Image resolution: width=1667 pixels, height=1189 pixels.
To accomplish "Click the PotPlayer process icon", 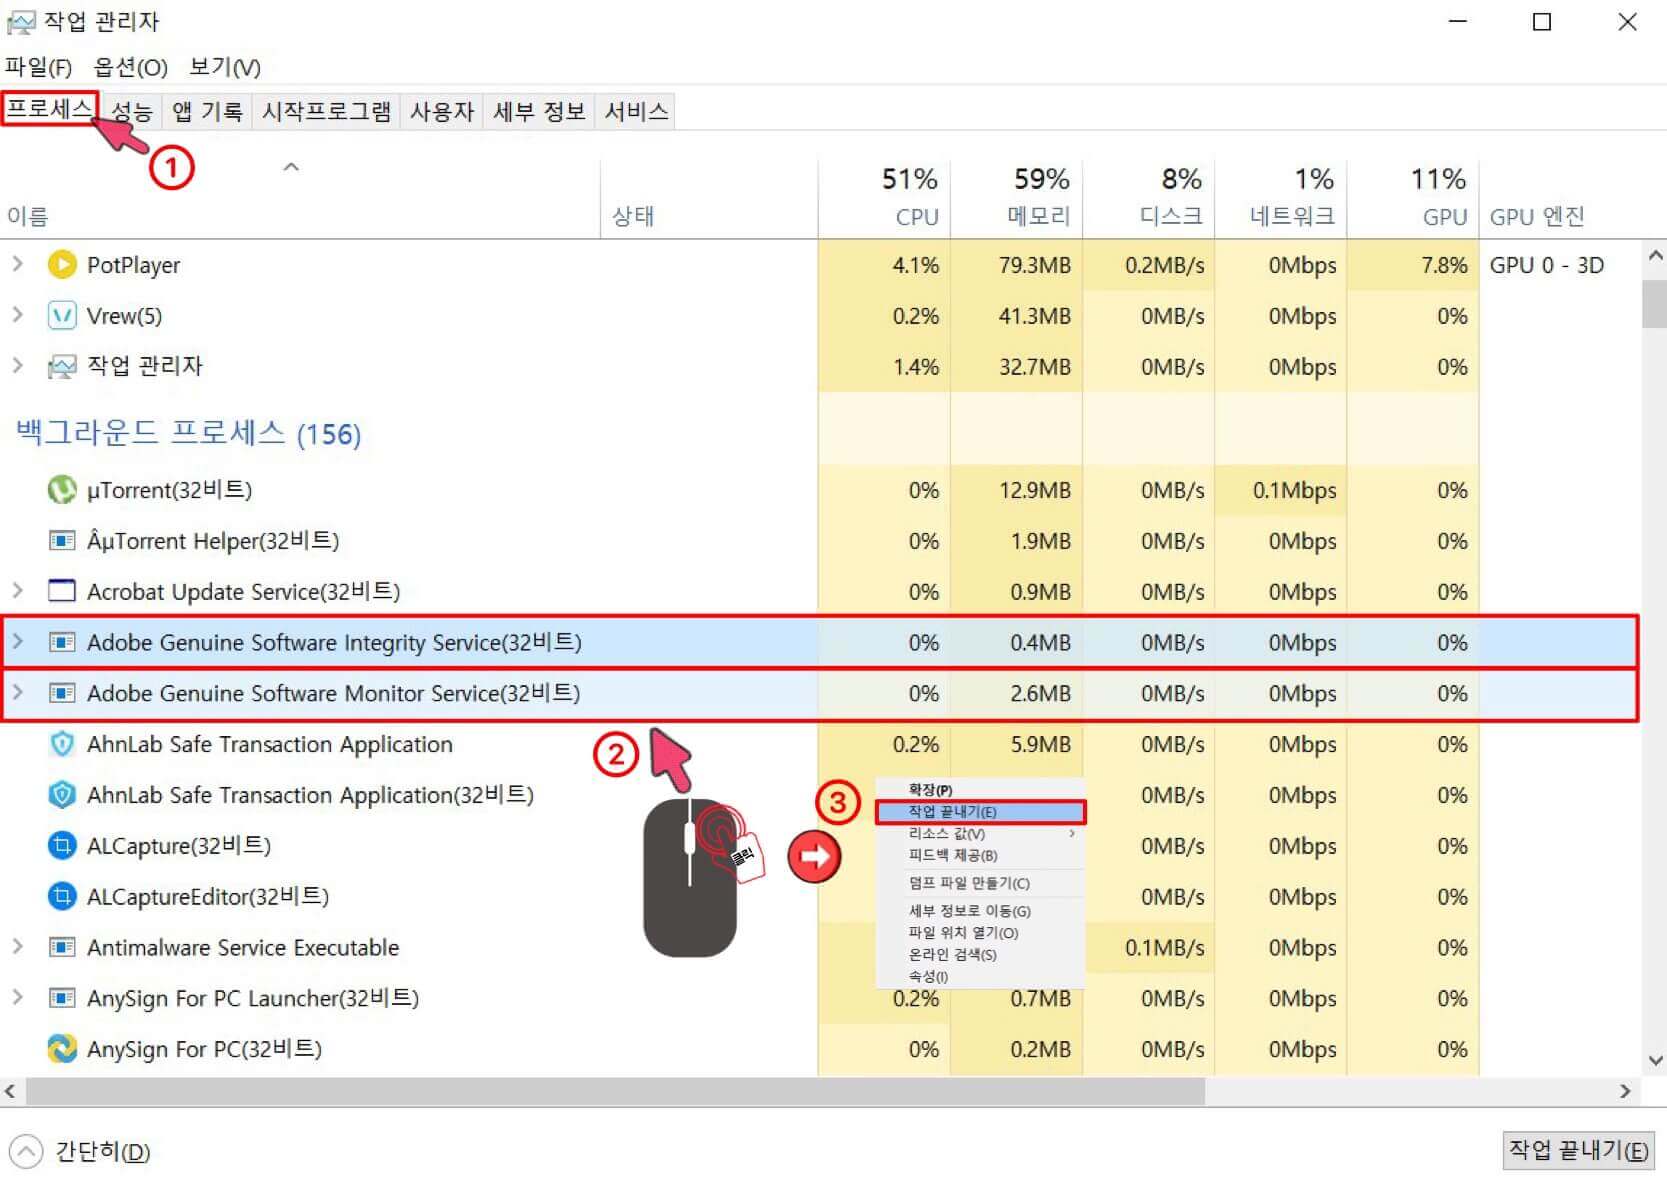I will click(x=62, y=265).
